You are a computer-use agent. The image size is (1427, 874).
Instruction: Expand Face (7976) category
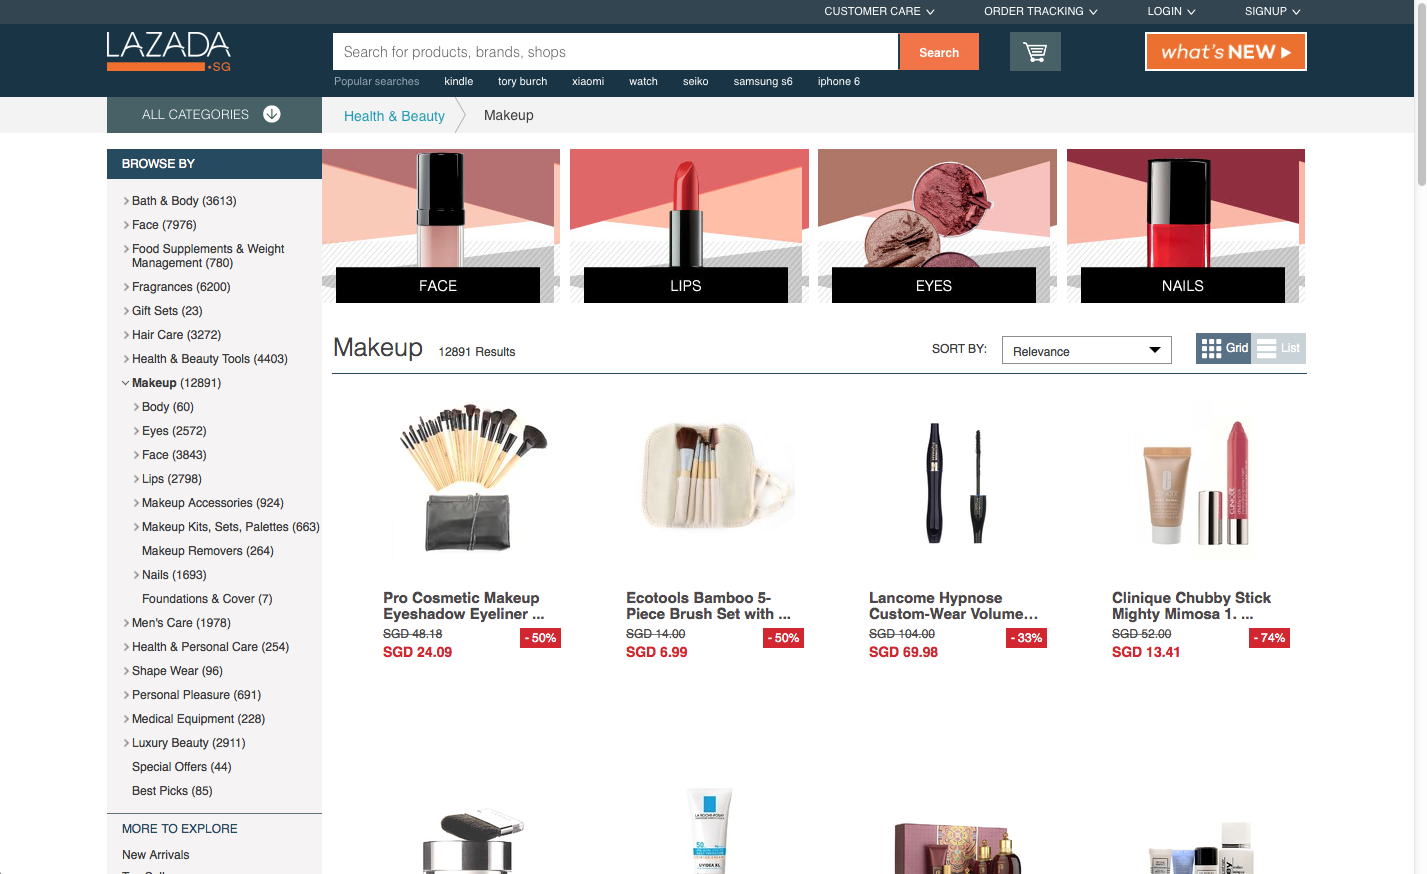point(164,225)
